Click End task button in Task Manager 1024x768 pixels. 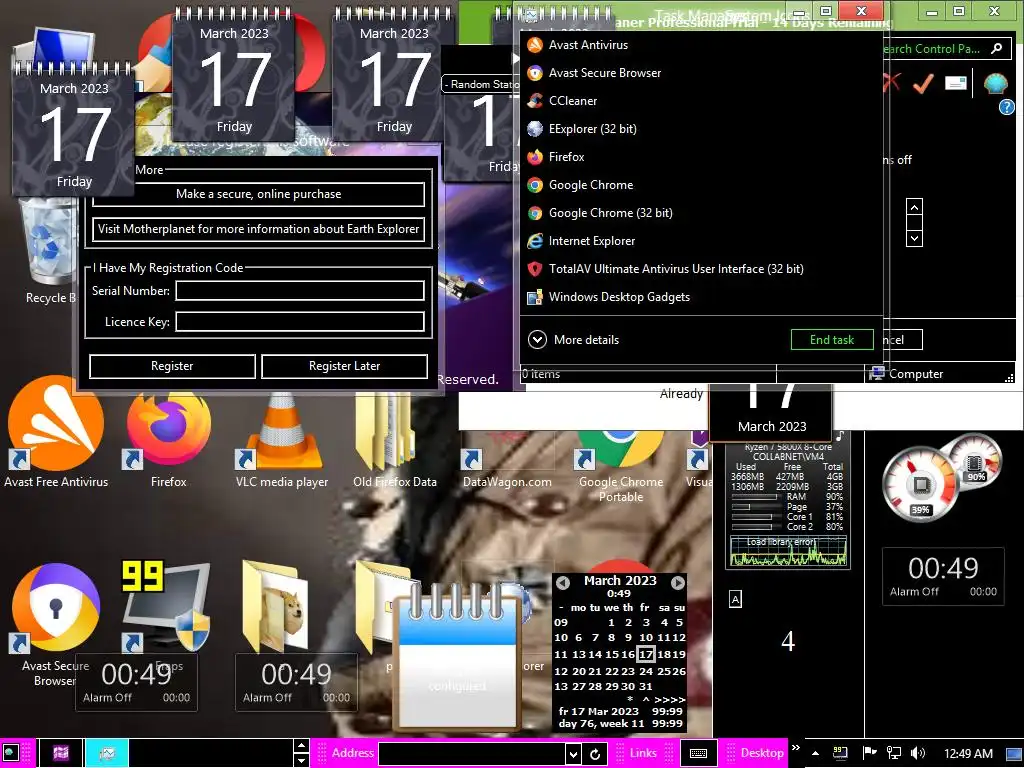[832, 340]
